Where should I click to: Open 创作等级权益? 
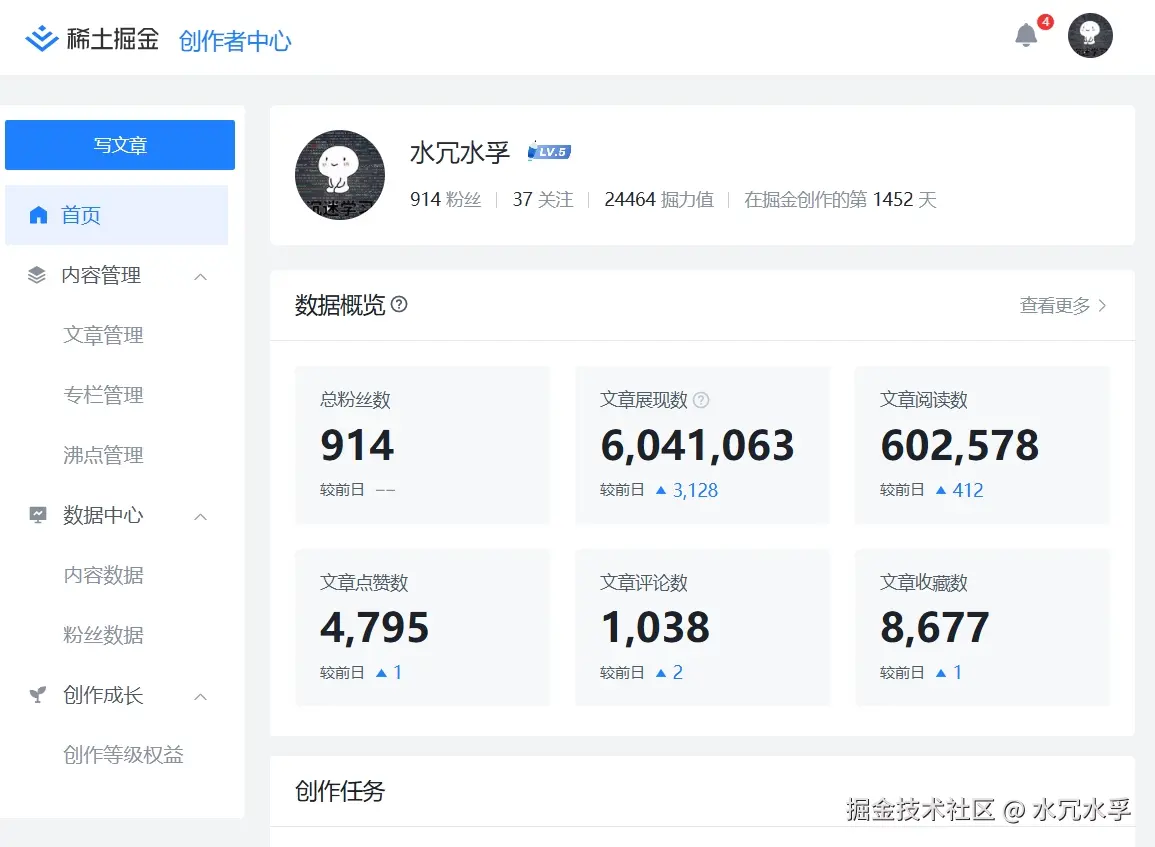[123, 755]
